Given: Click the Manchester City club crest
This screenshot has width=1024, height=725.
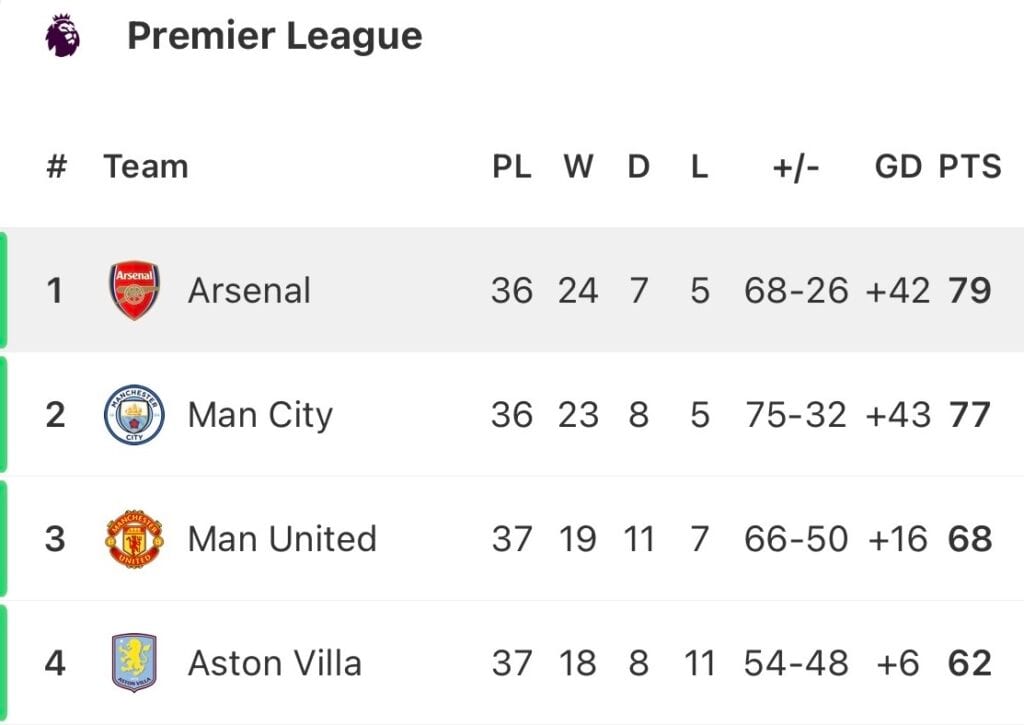Looking at the screenshot, I should point(135,415).
